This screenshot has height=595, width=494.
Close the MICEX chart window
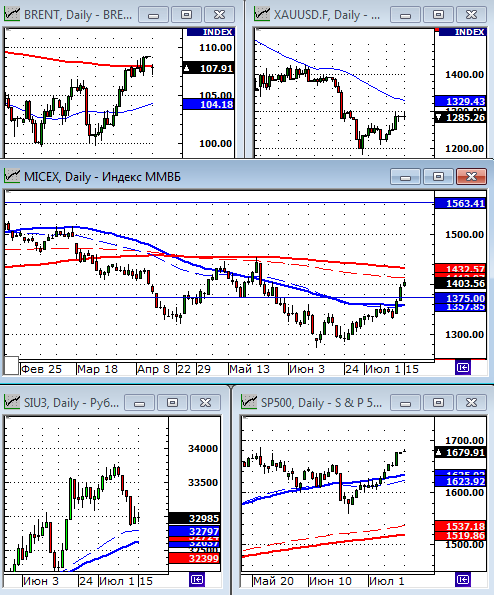point(471,177)
